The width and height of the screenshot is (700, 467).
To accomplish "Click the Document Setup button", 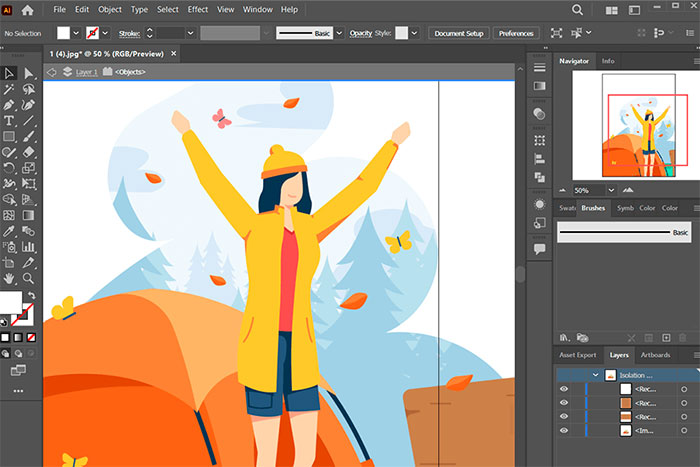I will [458, 33].
